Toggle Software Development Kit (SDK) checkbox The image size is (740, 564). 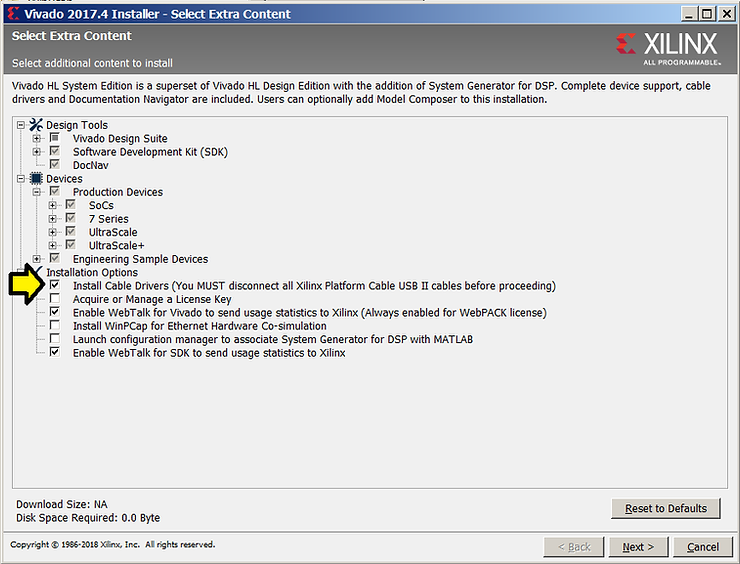[x=55, y=151]
